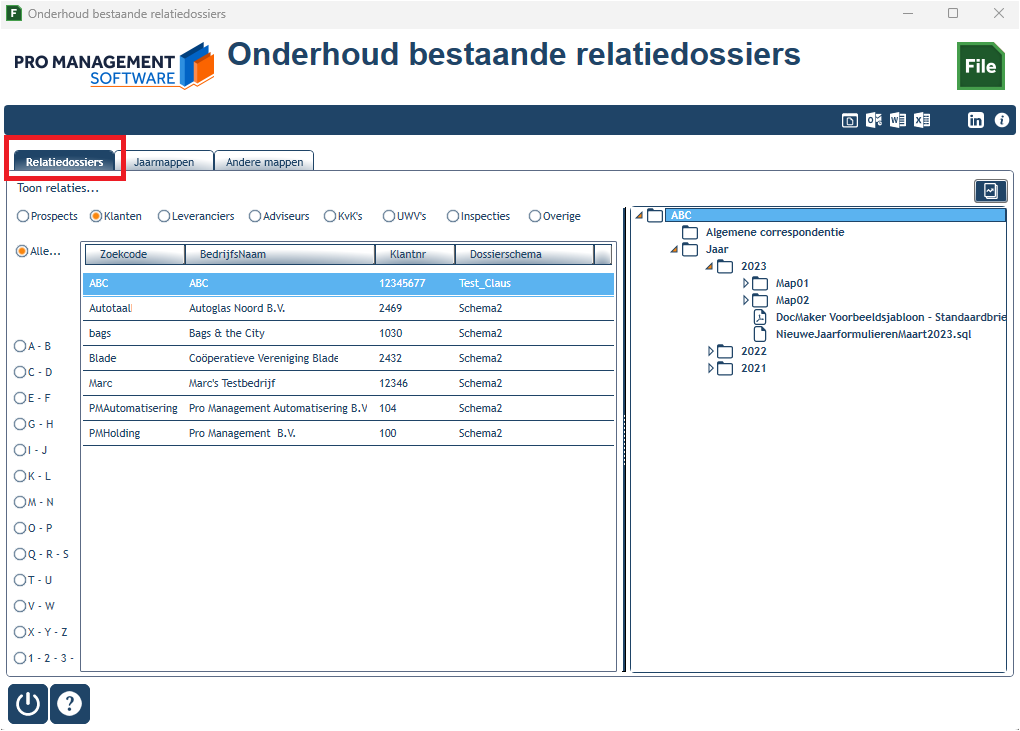Image resolution: width=1020 pixels, height=731 pixels.
Task: Click the power button at bottom left
Action: [x=28, y=704]
